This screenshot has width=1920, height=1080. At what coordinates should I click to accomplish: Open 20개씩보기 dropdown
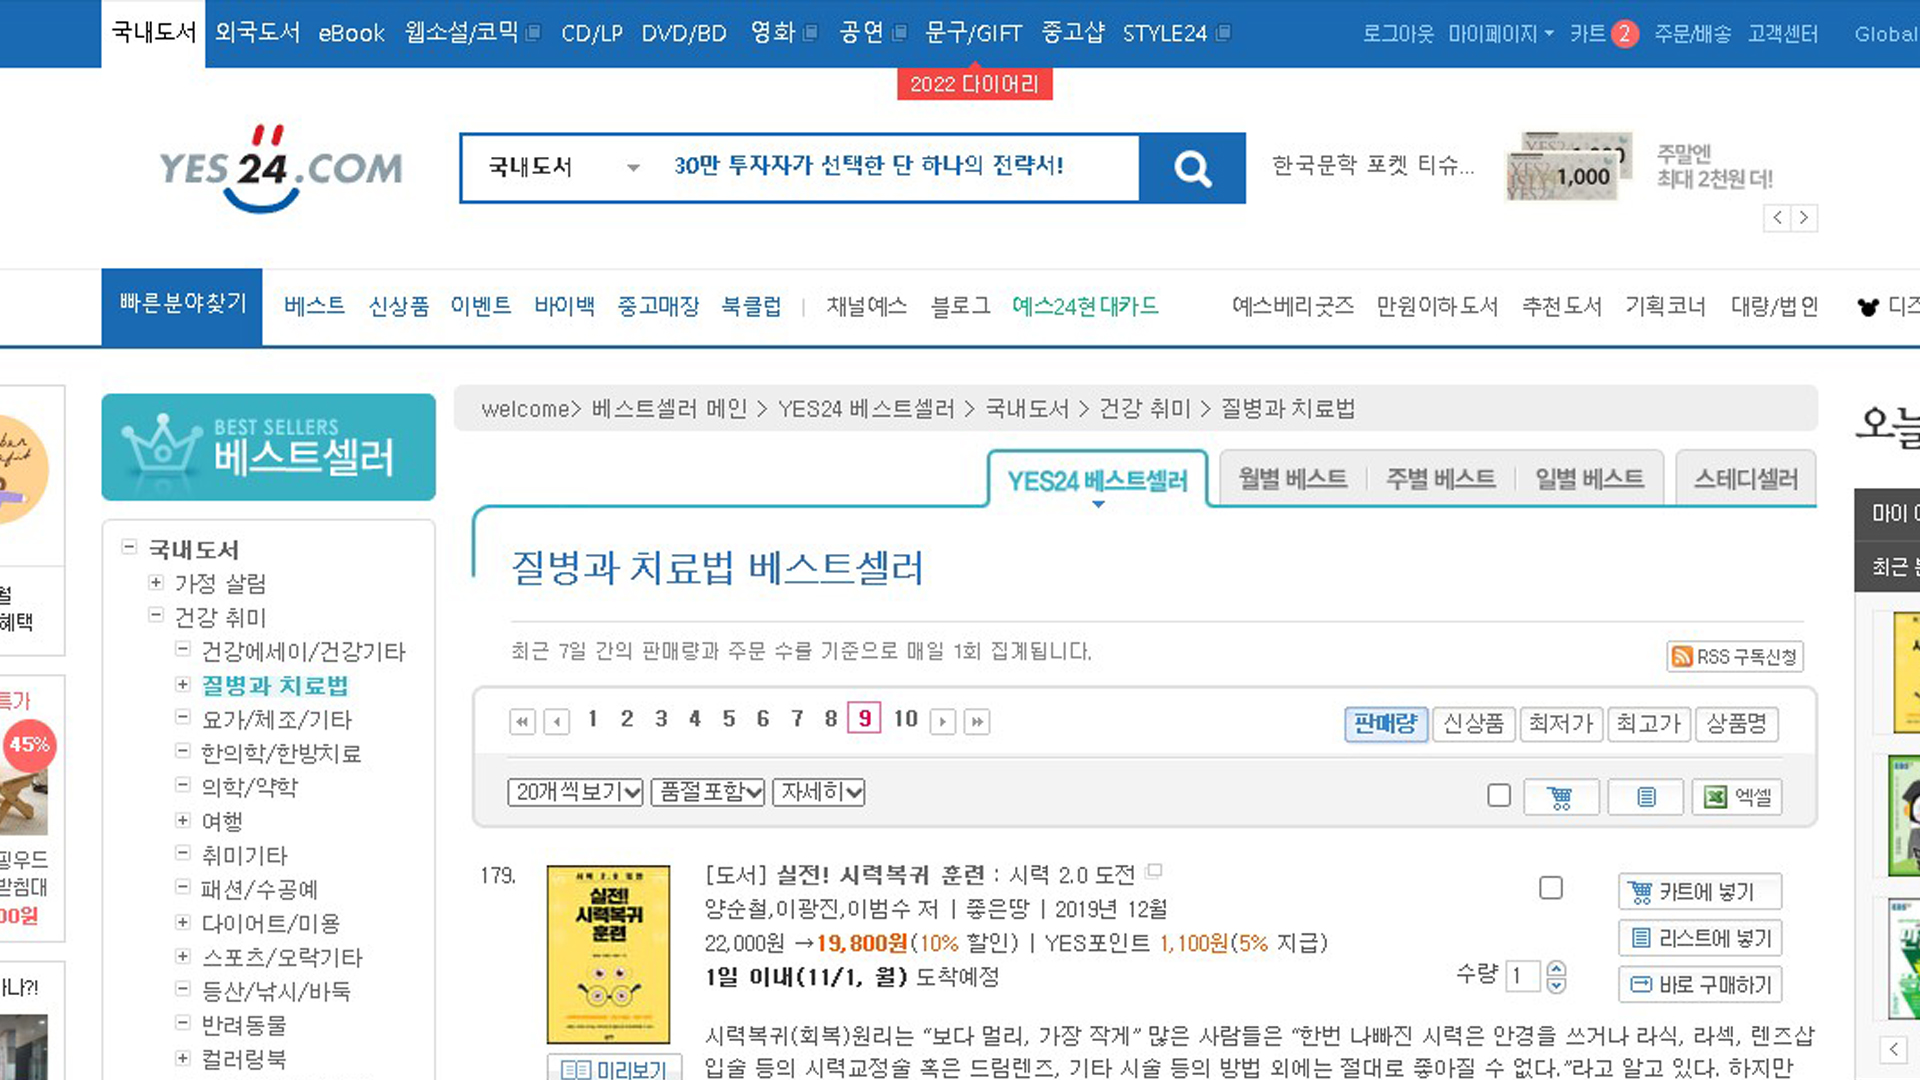pyautogui.click(x=575, y=792)
